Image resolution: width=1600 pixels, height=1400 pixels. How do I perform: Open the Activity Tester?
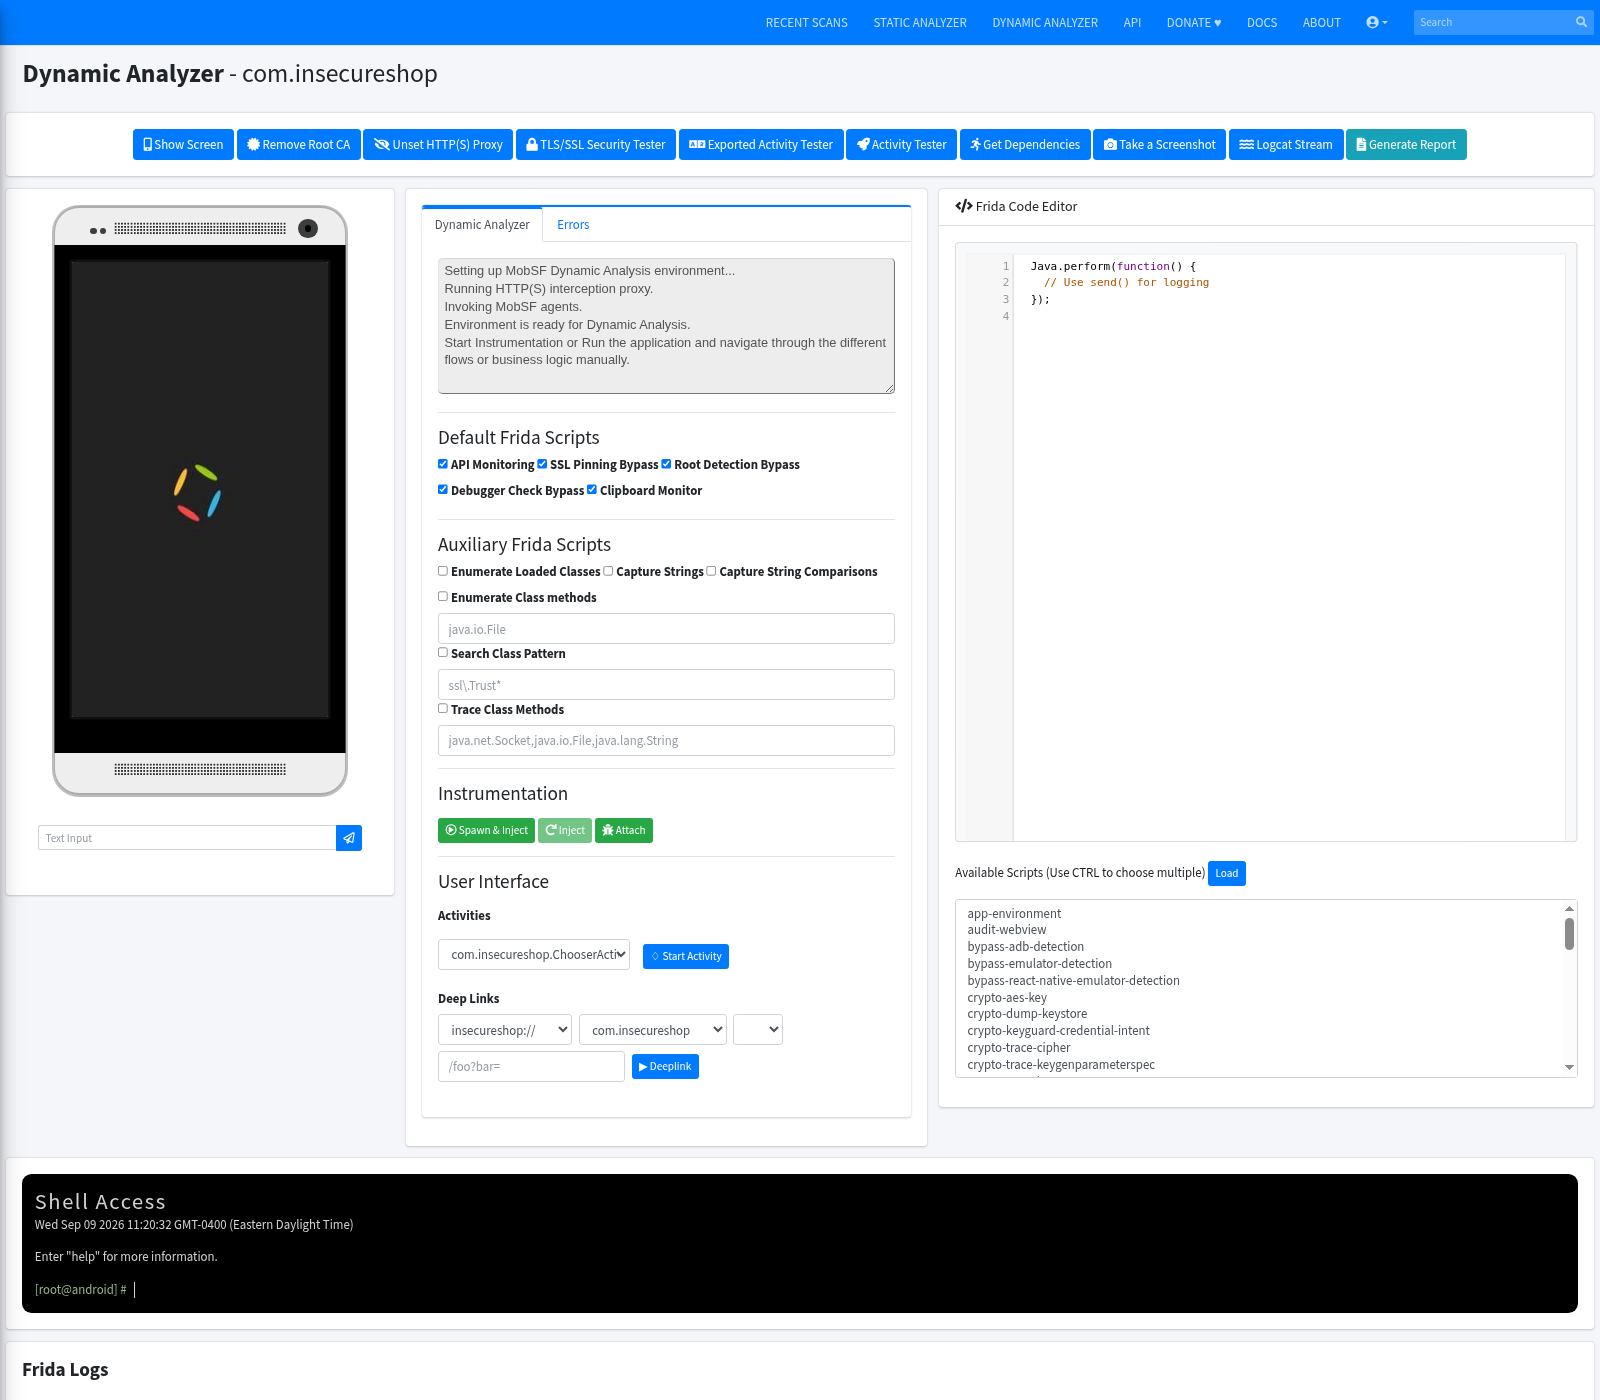click(902, 145)
